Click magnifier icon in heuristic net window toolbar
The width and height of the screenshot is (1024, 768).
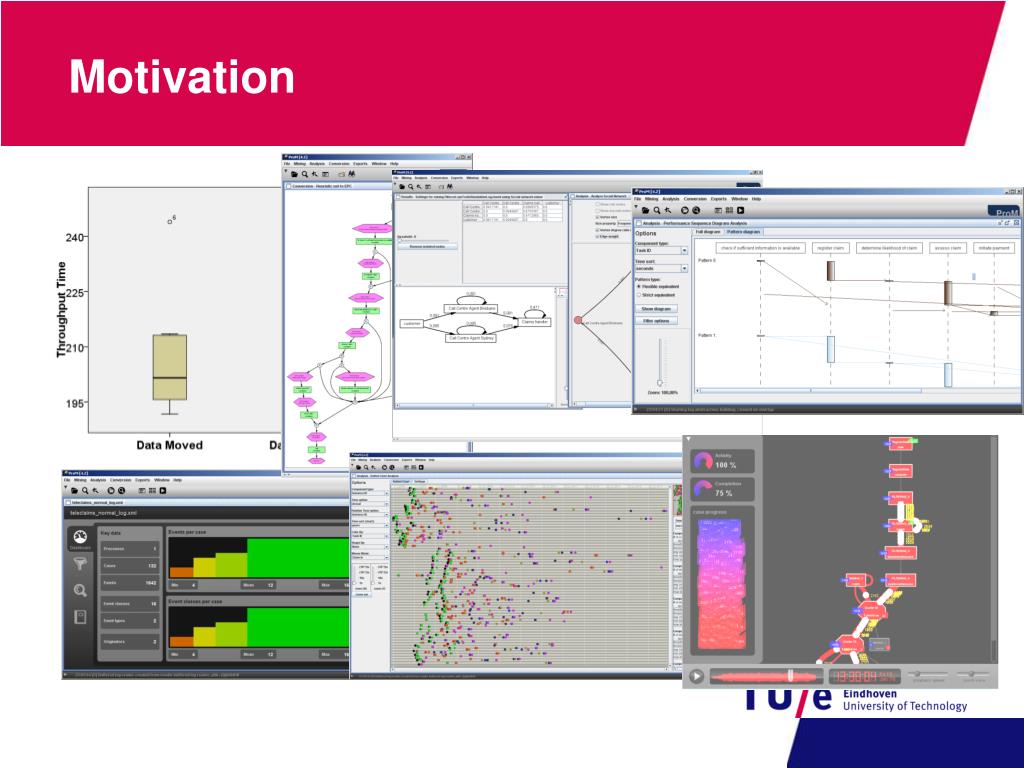pyautogui.click(x=305, y=174)
